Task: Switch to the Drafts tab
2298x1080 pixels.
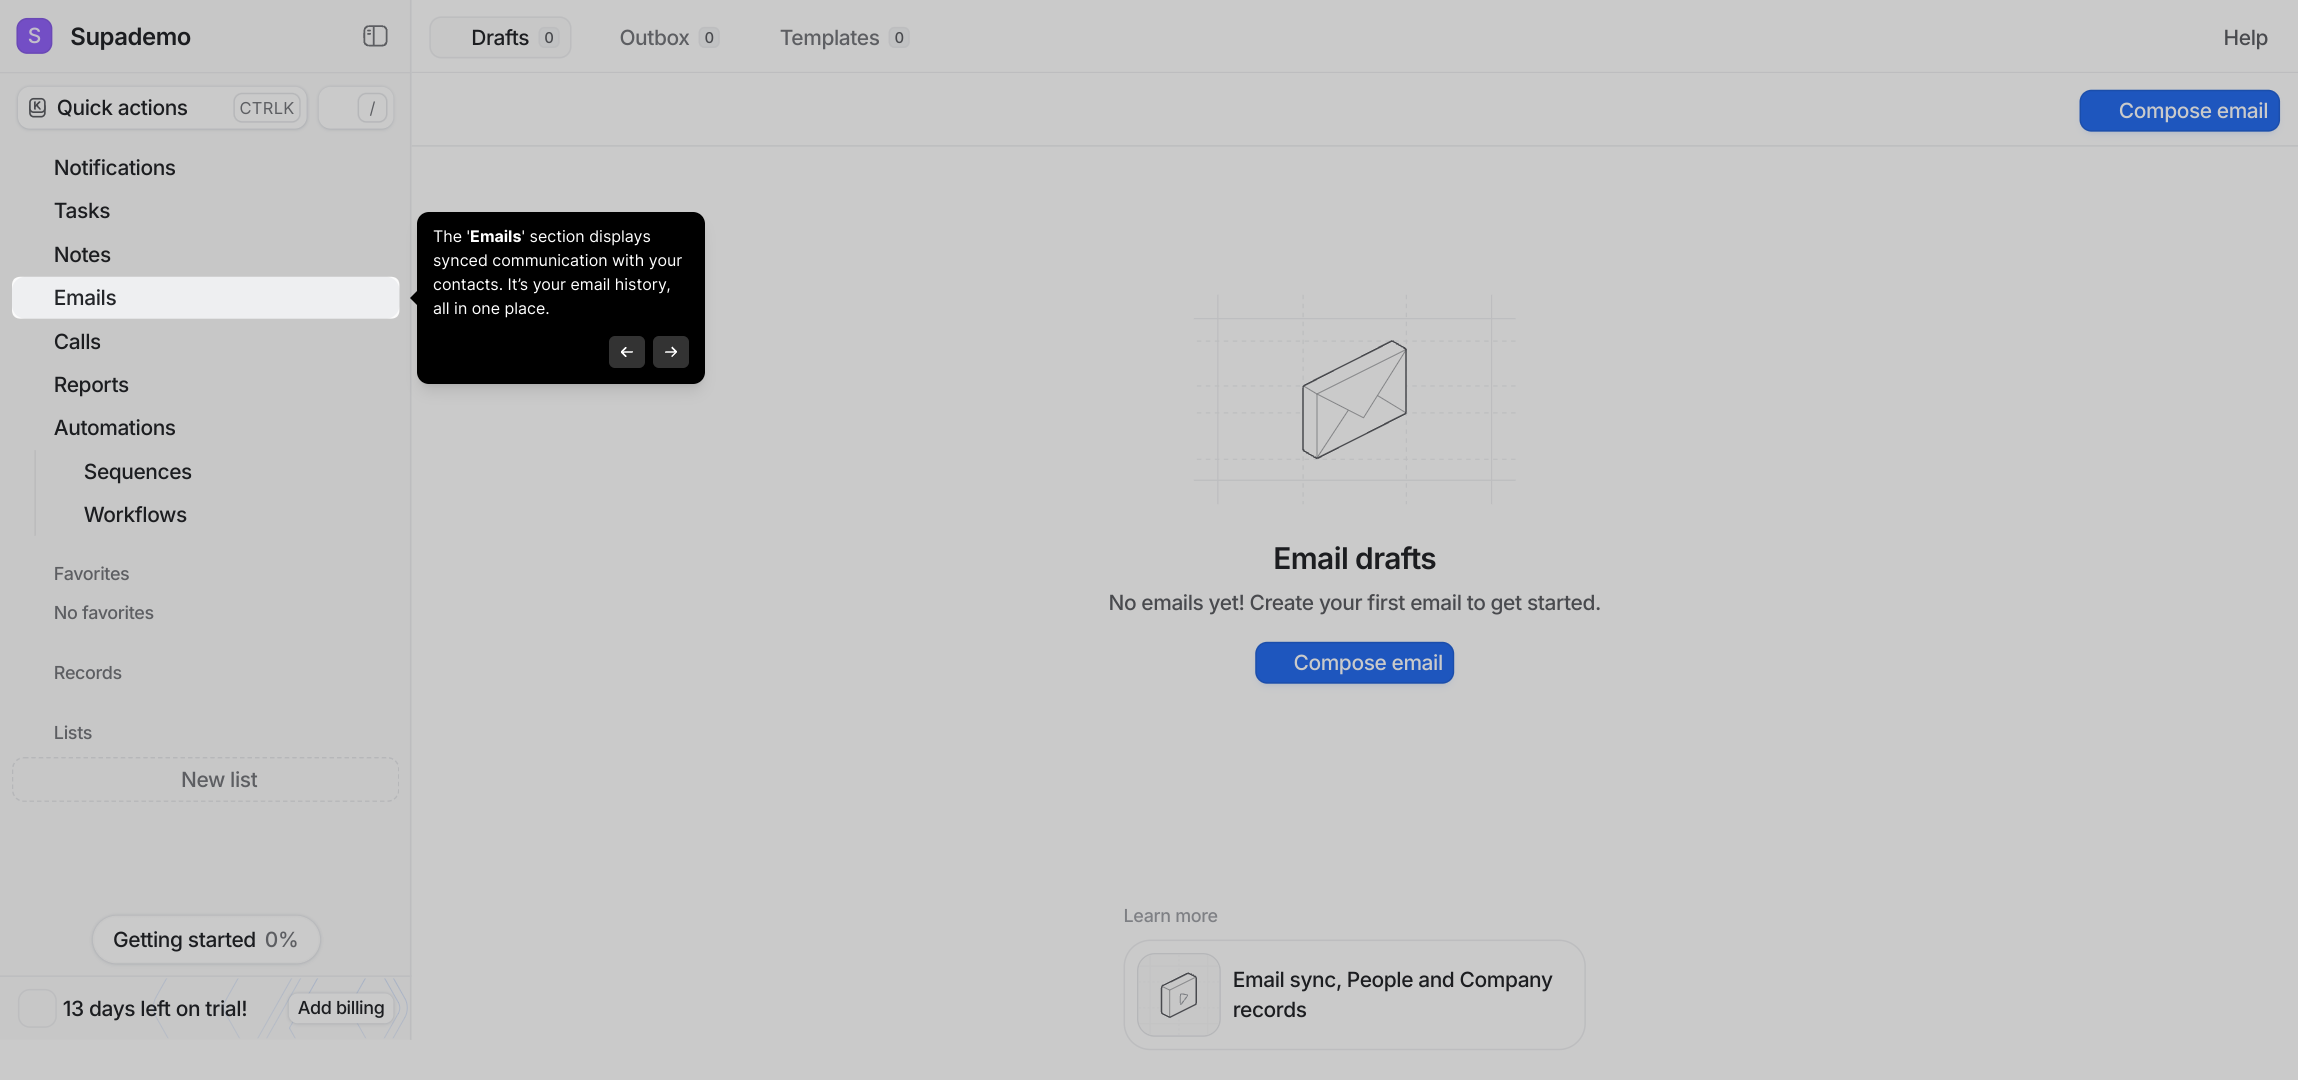Action: (x=500, y=38)
